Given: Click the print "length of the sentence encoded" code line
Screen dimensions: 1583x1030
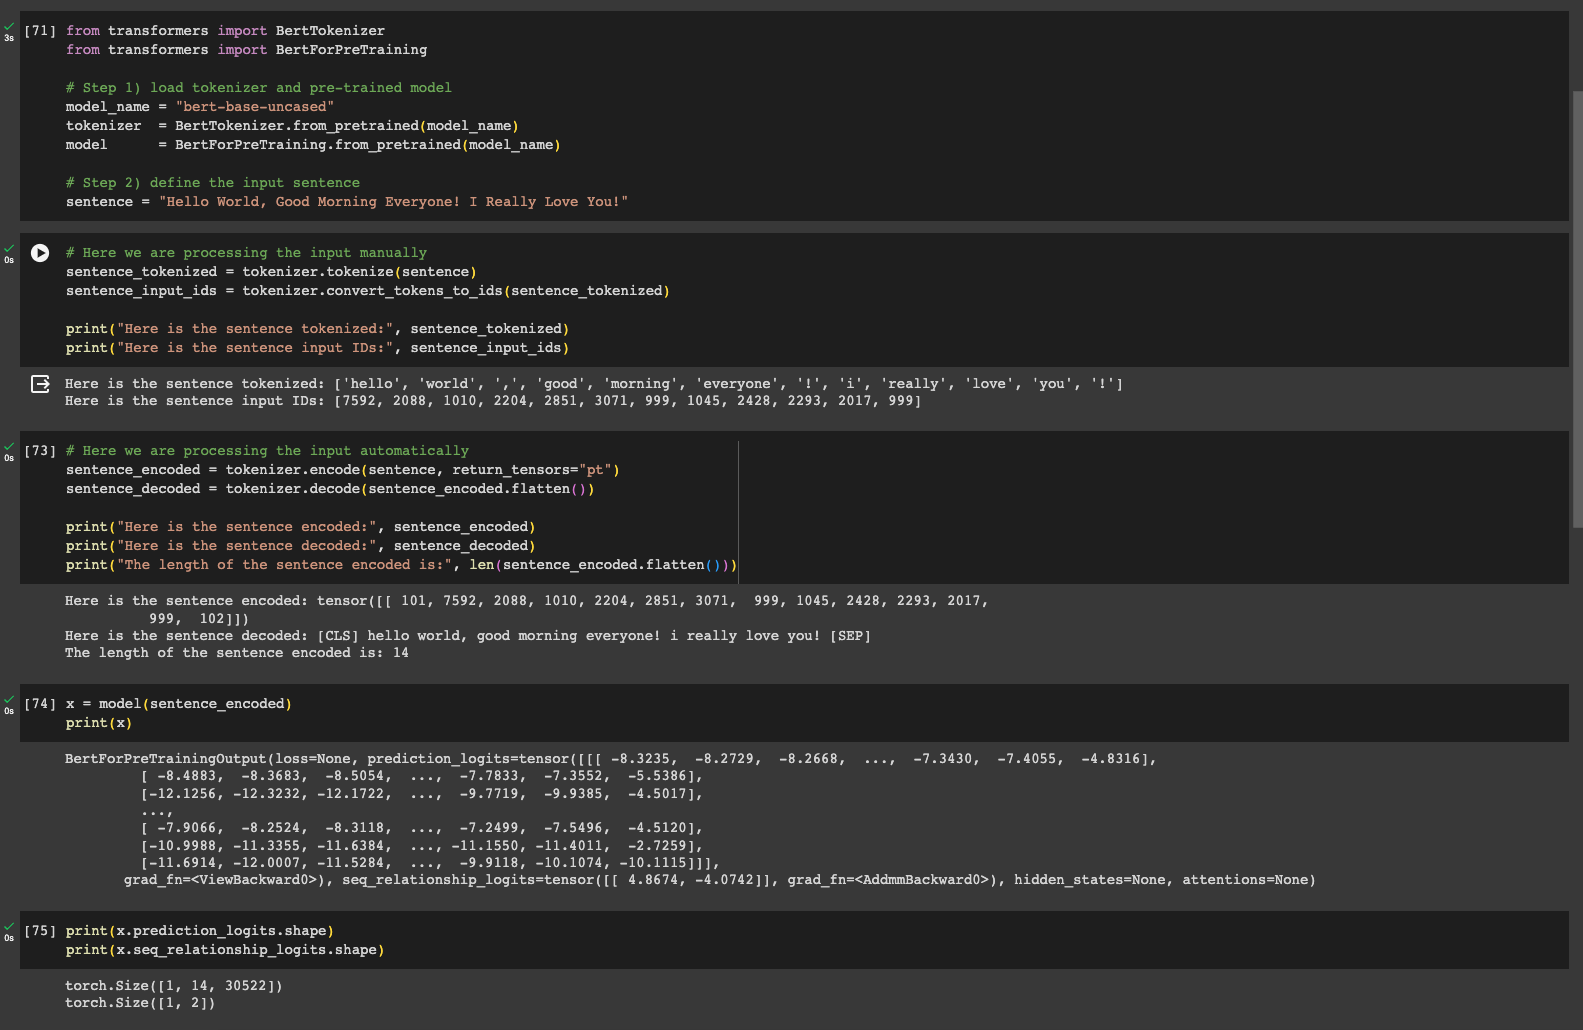Looking at the screenshot, I should (401, 565).
